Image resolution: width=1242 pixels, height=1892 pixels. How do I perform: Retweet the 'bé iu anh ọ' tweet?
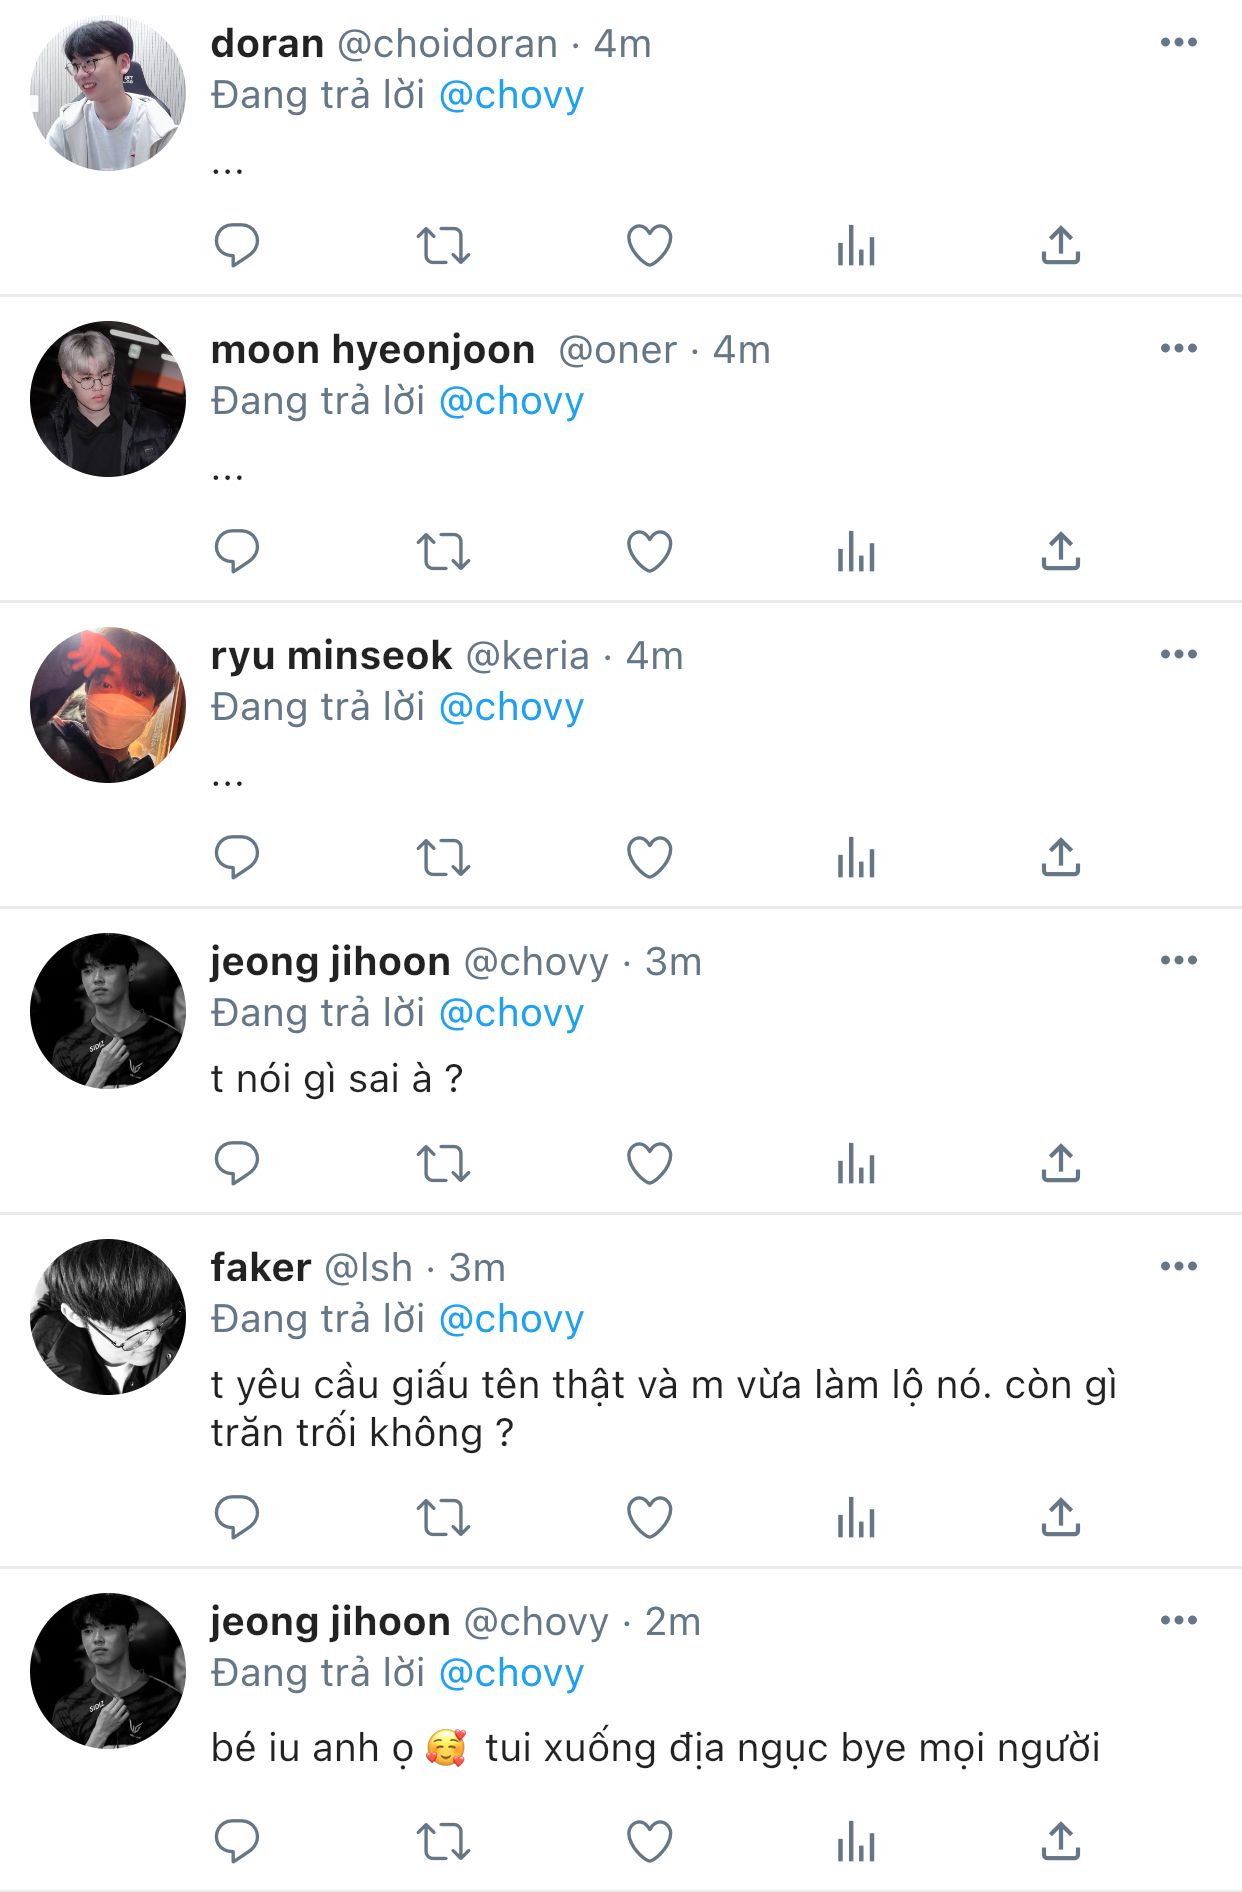tap(443, 1841)
